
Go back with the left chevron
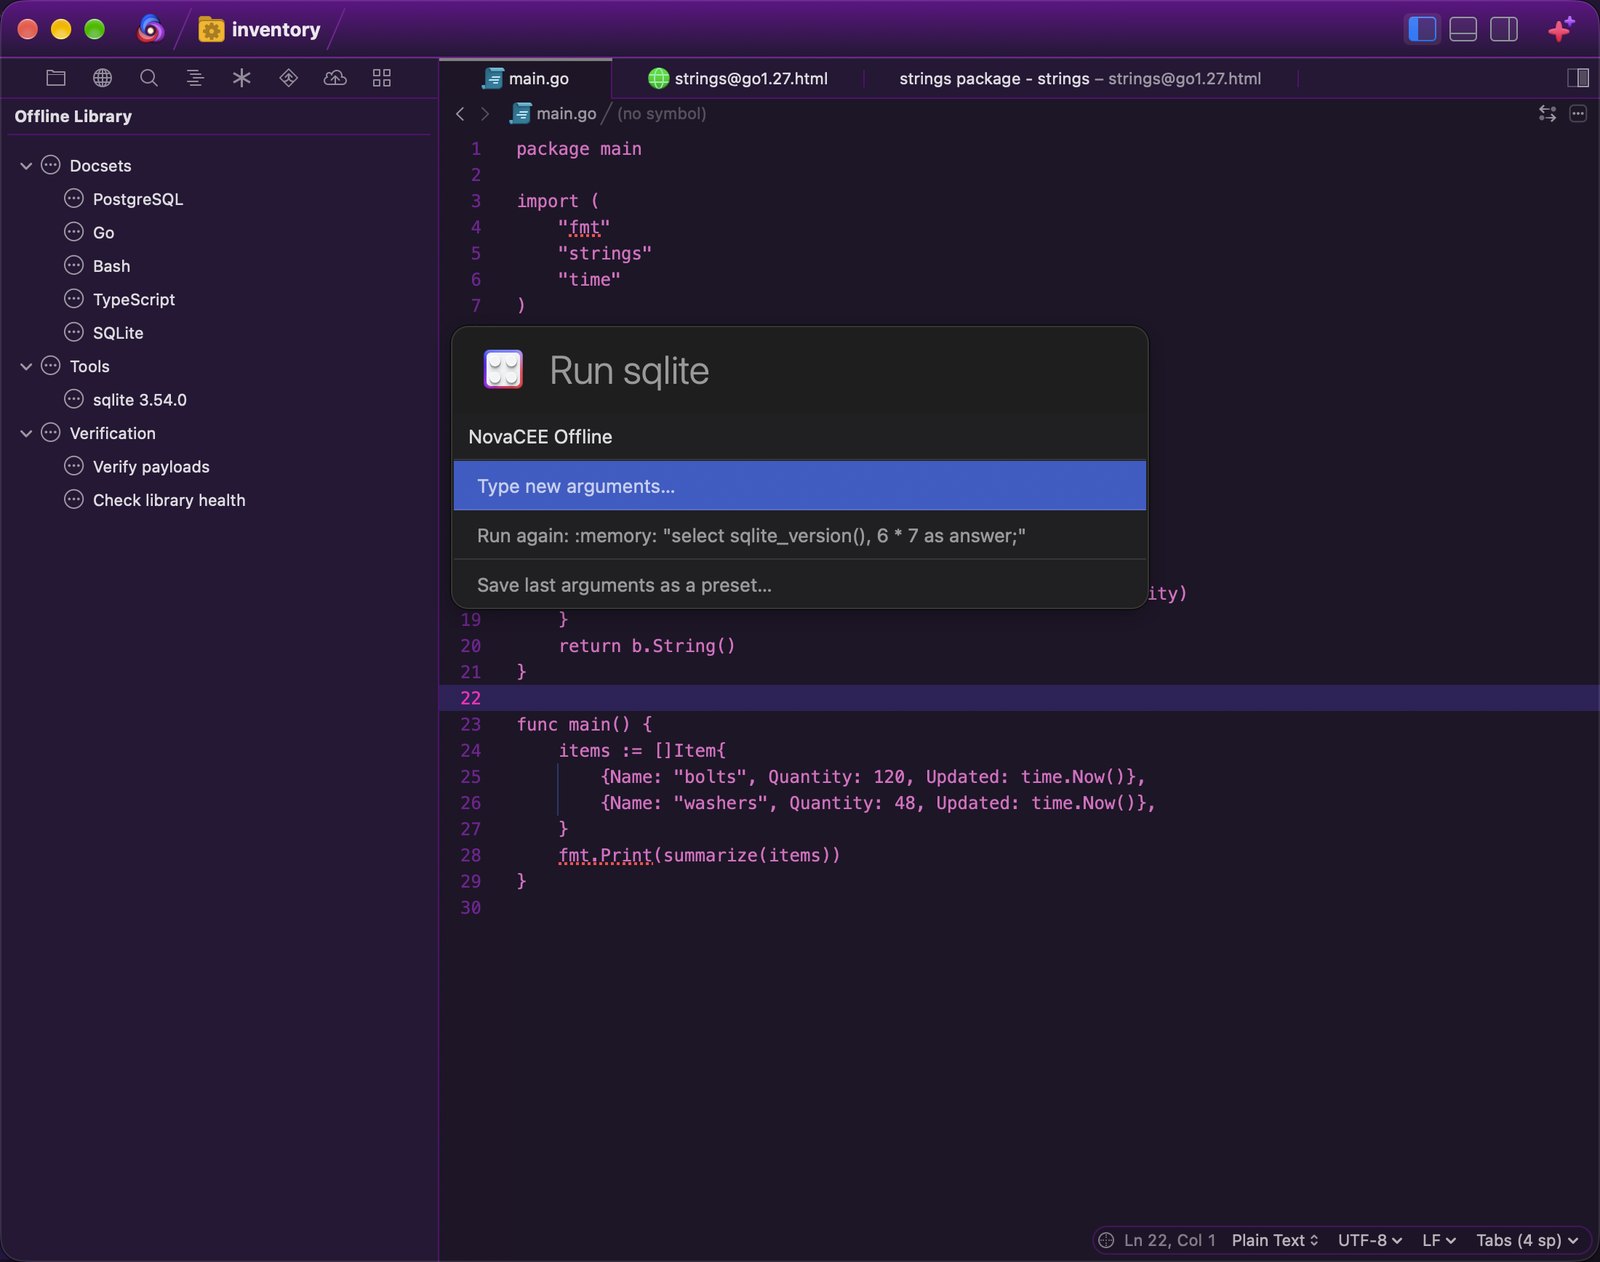coord(460,114)
